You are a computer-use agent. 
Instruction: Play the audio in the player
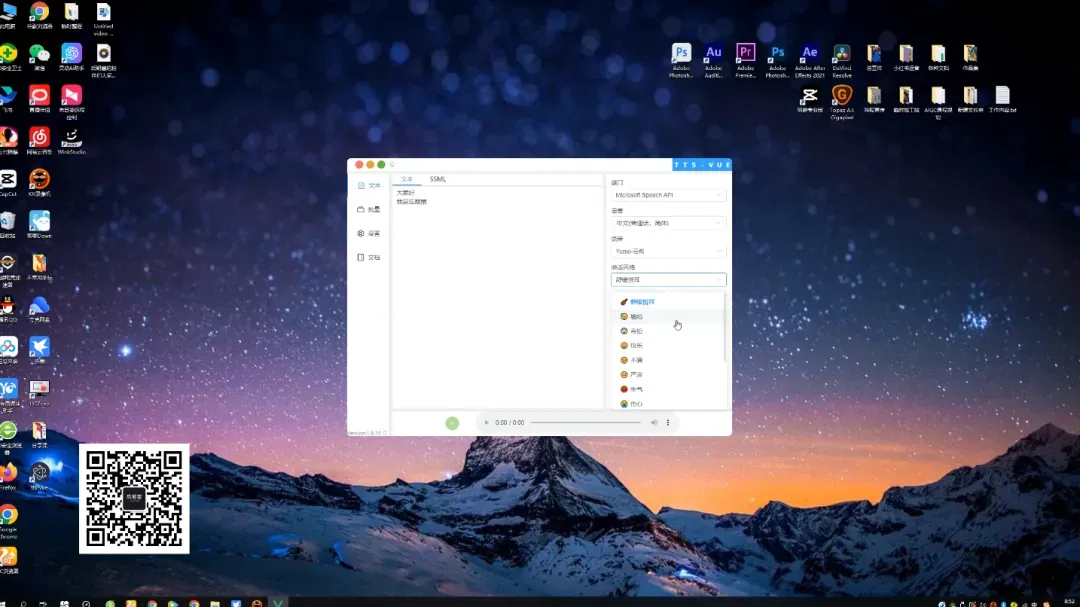point(486,422)
